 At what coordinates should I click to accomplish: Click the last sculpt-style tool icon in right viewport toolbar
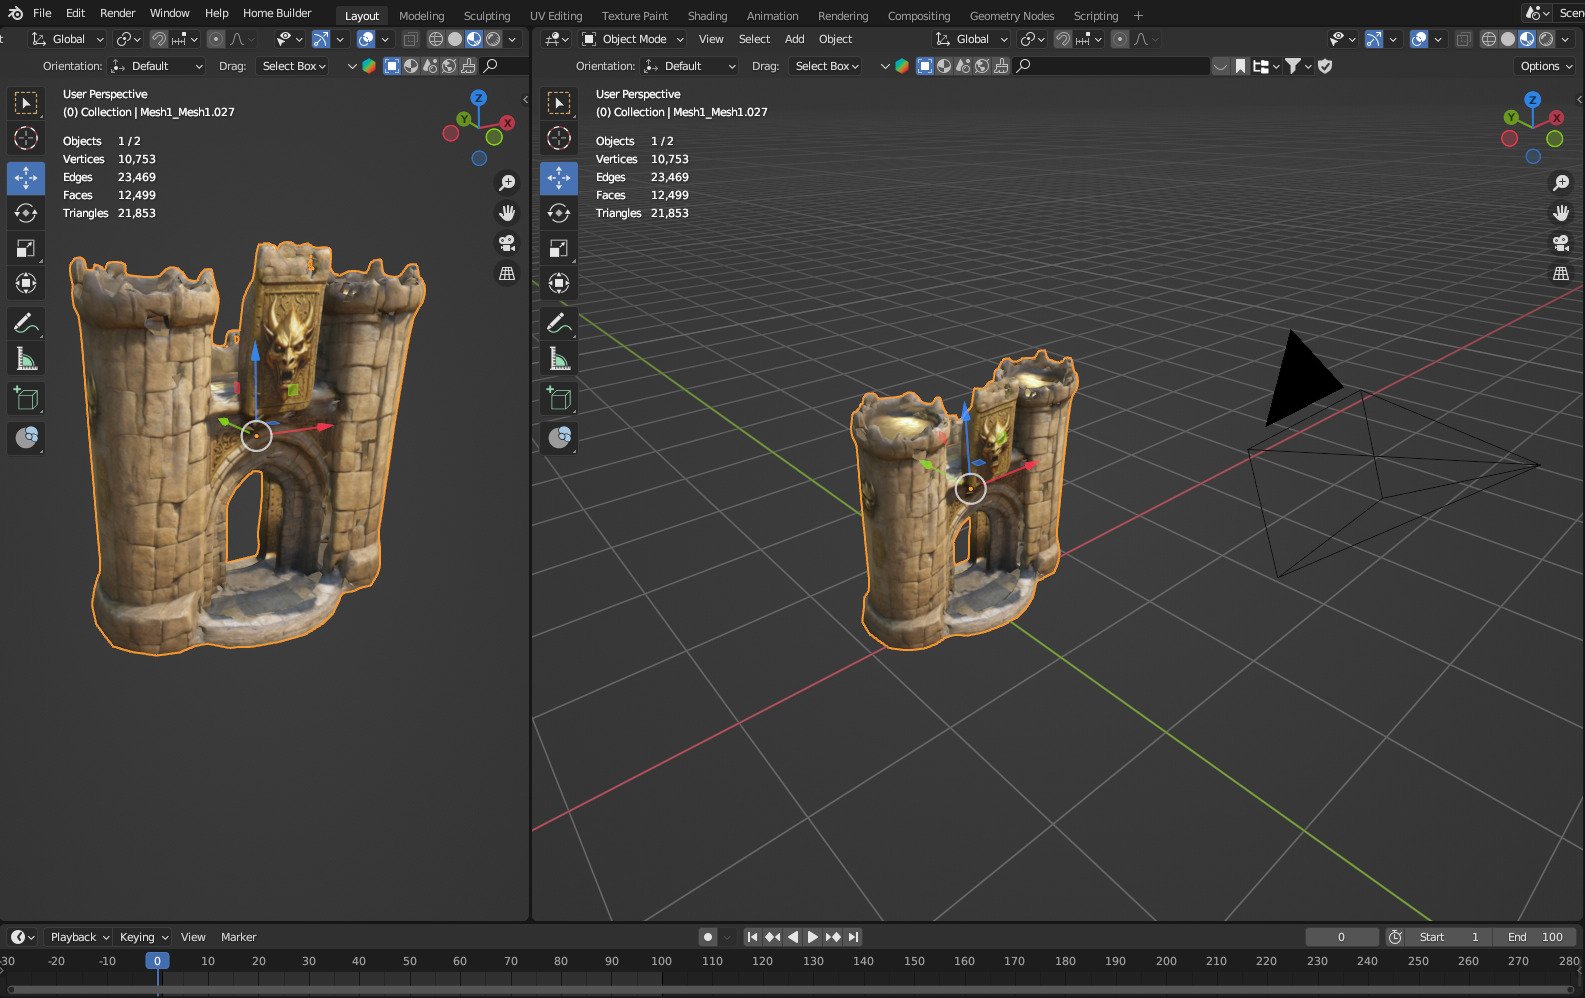[x=559, y=437]
